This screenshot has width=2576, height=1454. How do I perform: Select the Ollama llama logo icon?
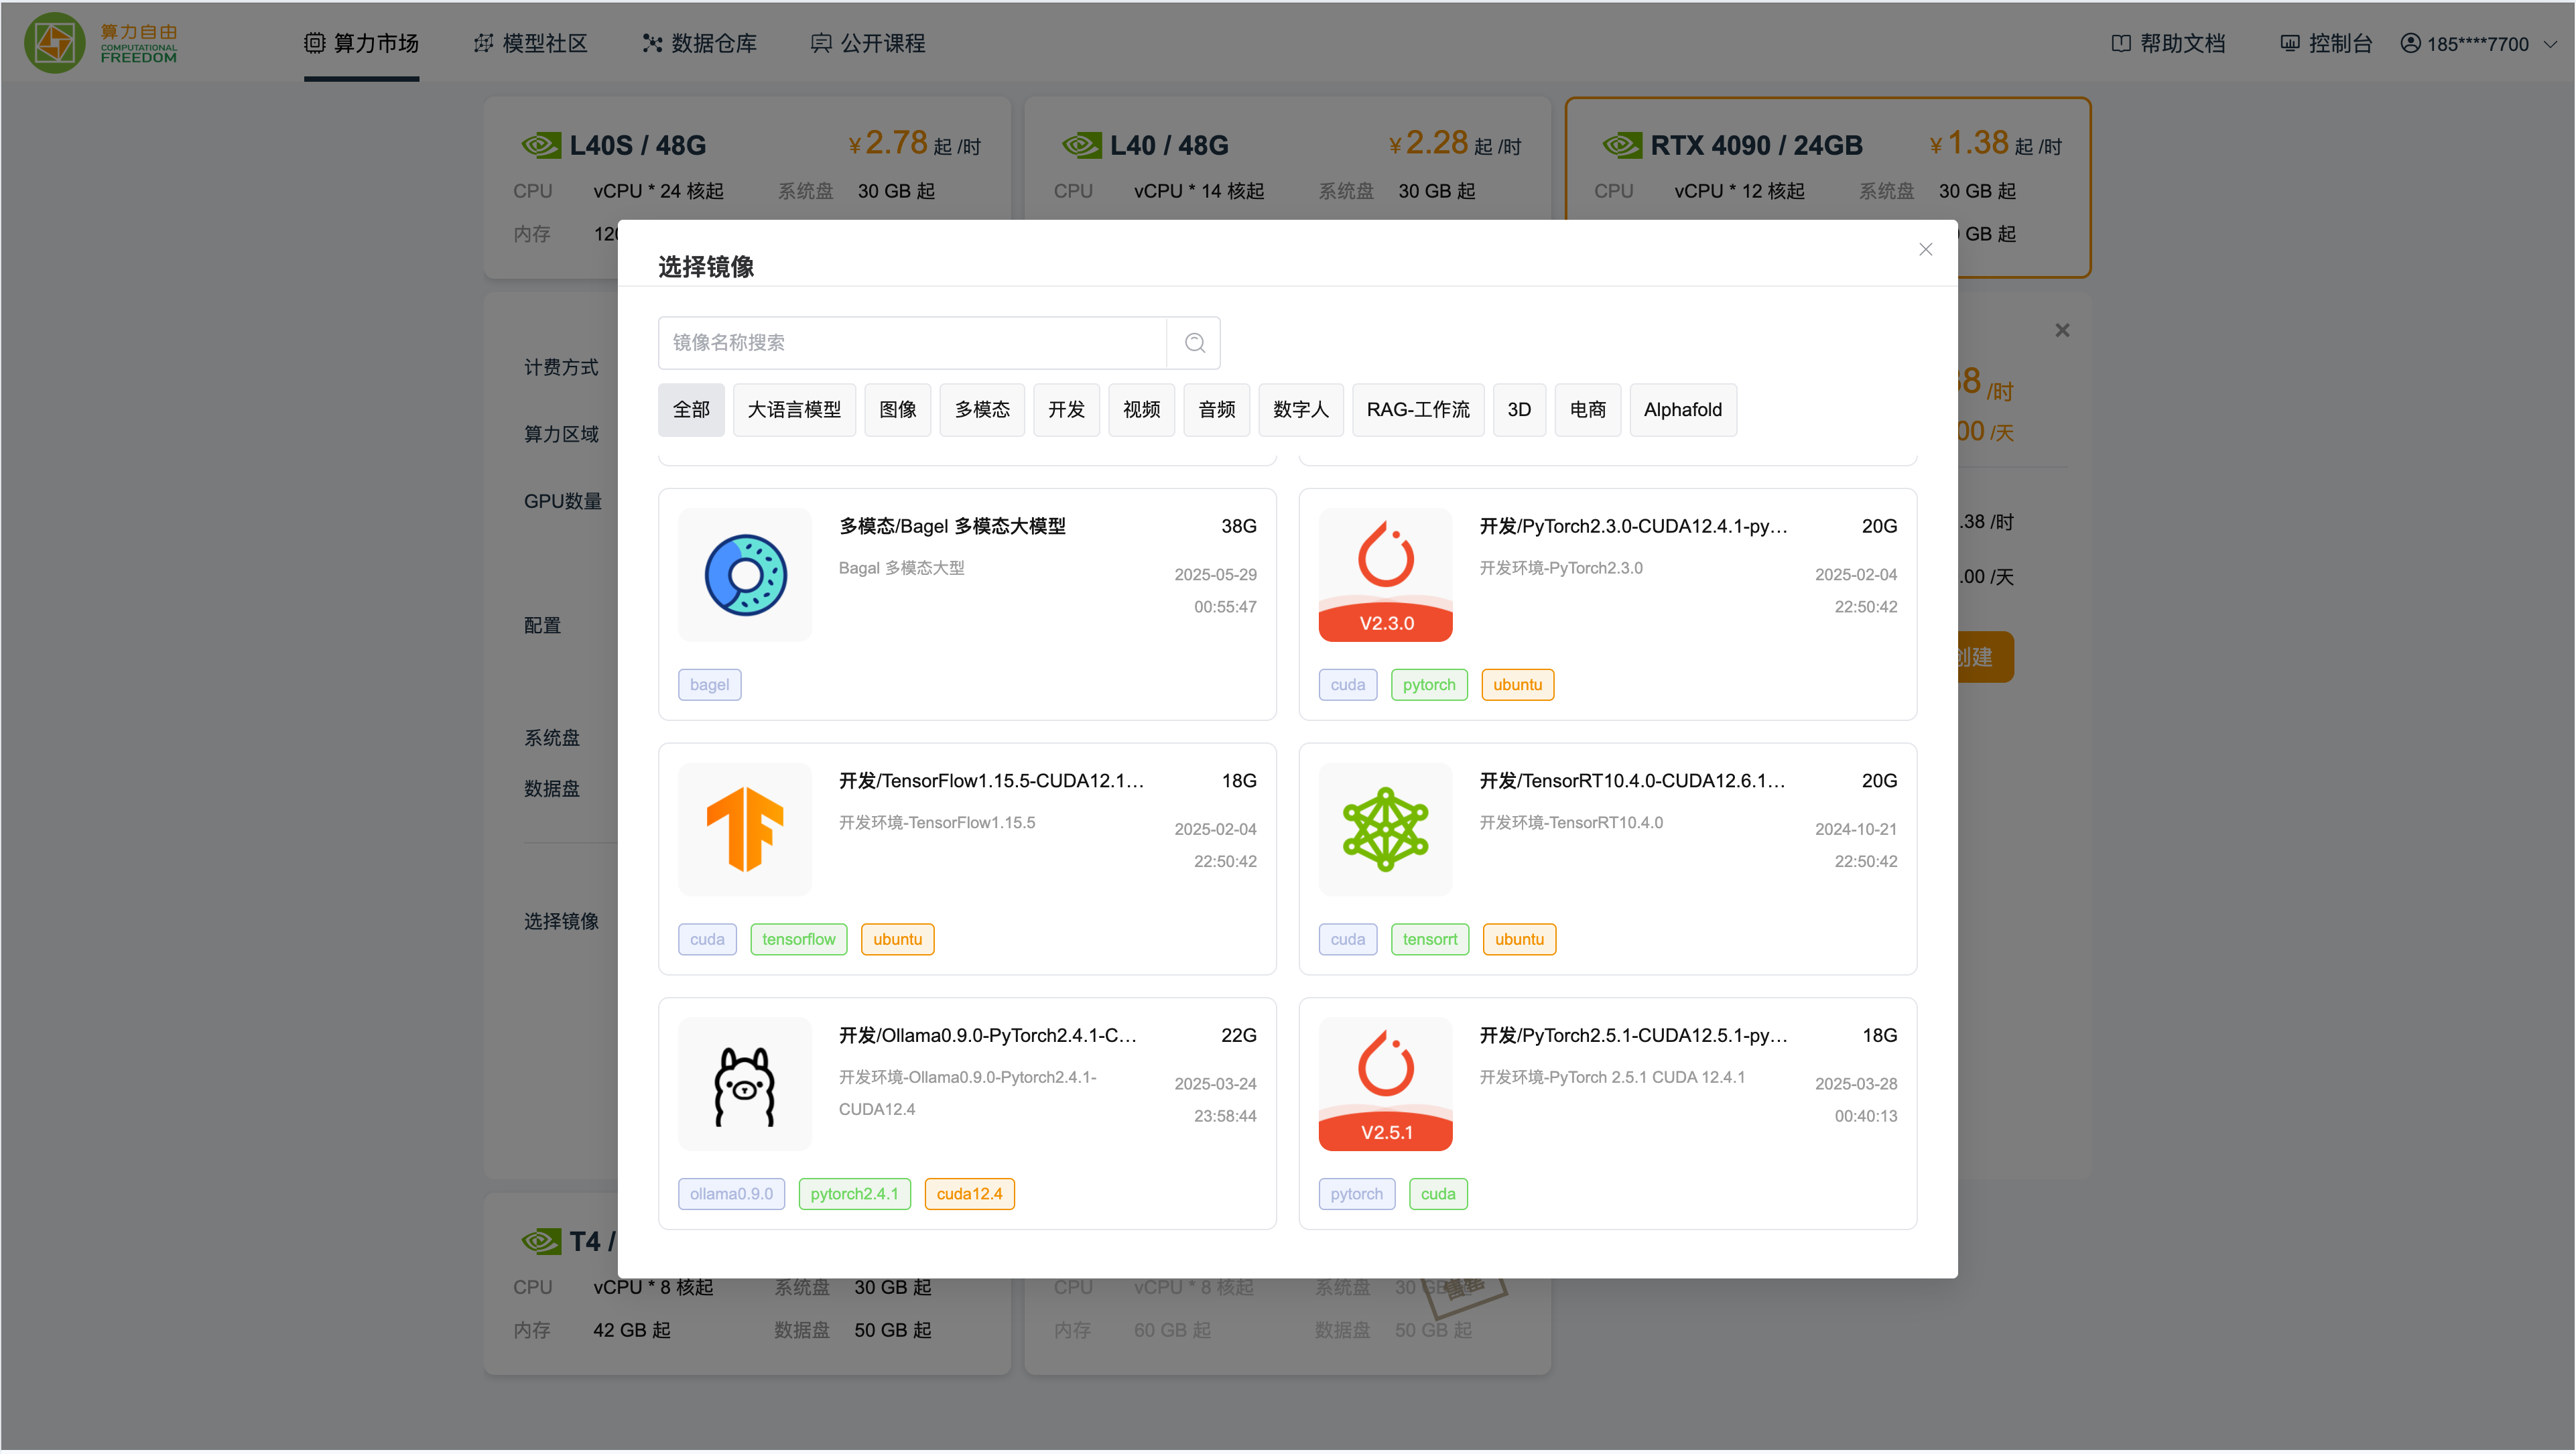tap(745, 1084)
